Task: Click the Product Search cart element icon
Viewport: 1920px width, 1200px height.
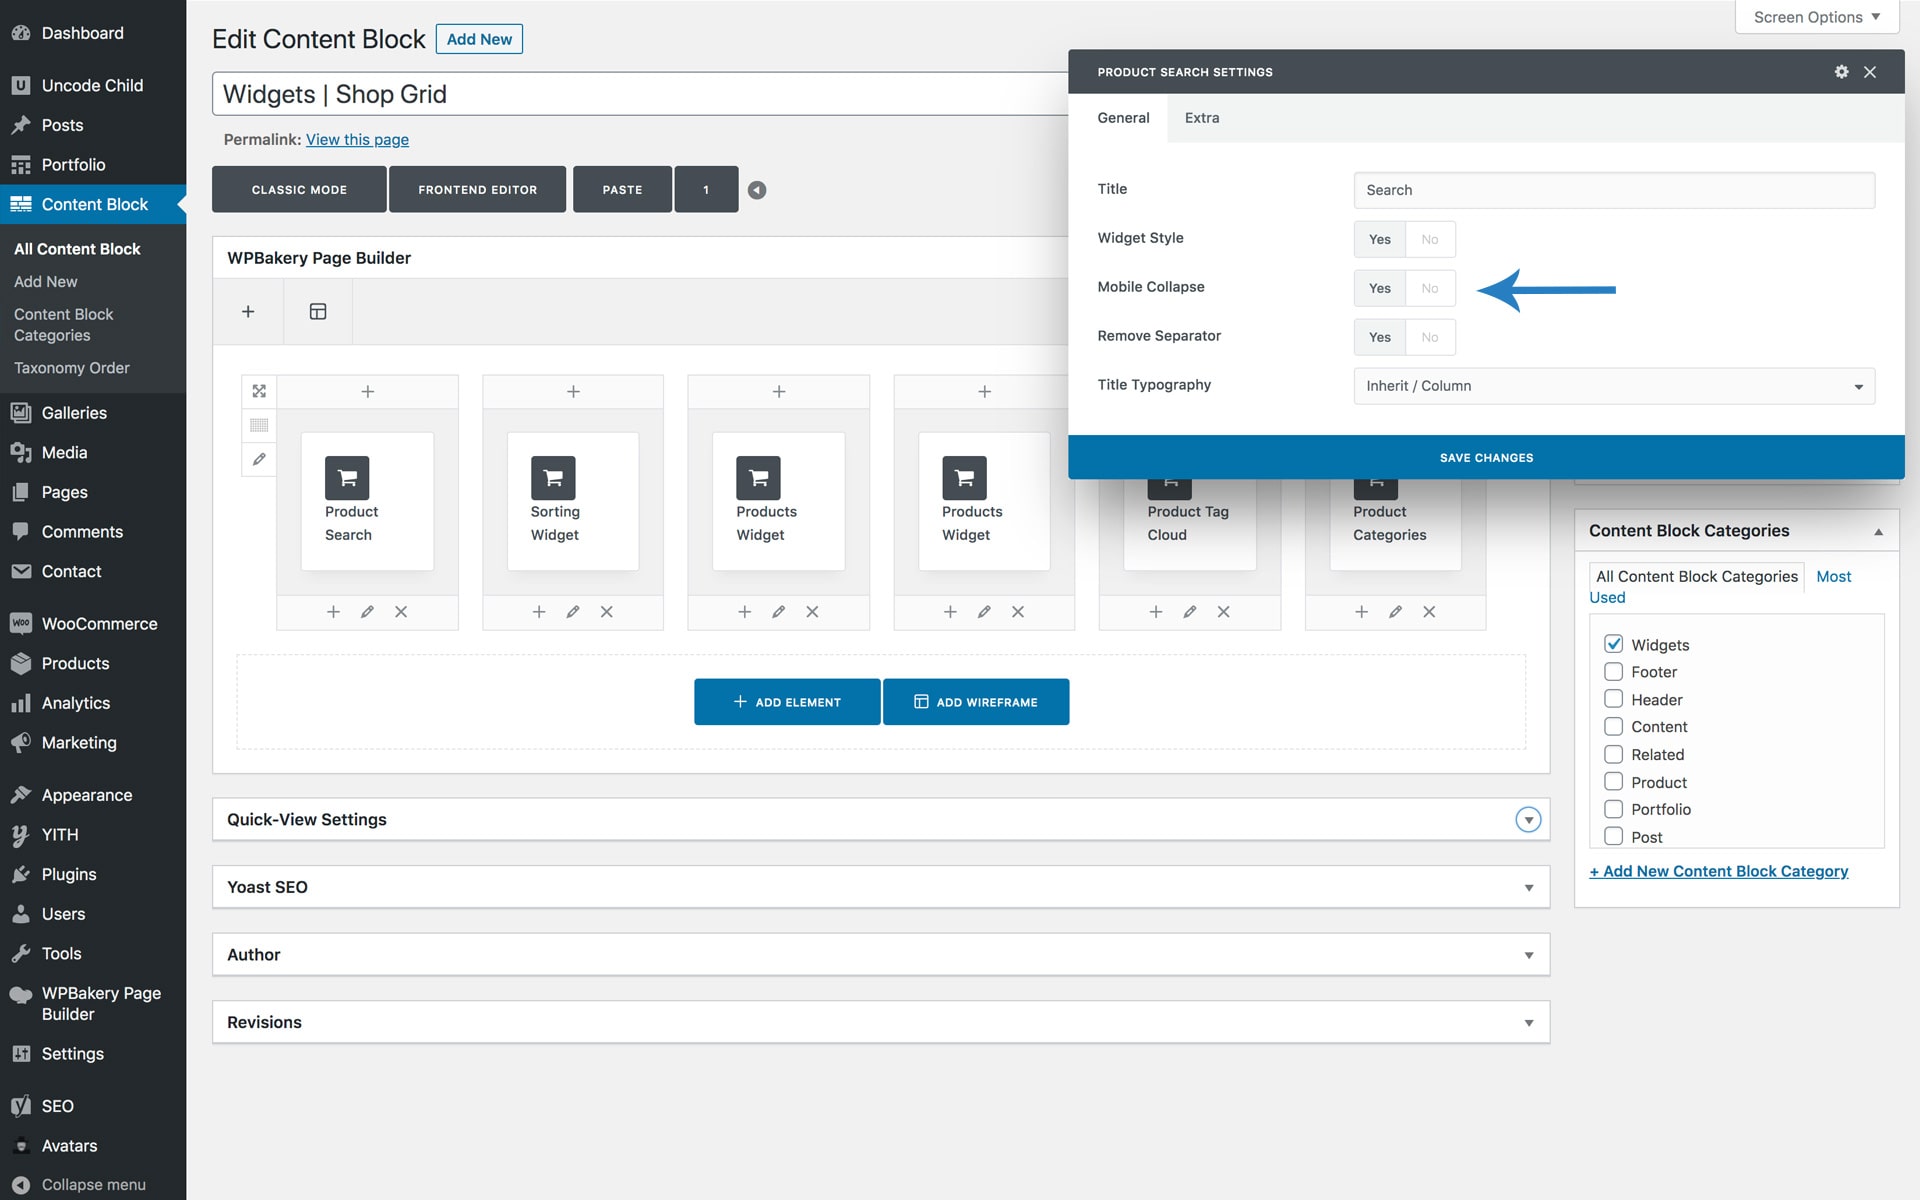Action: 347,478
